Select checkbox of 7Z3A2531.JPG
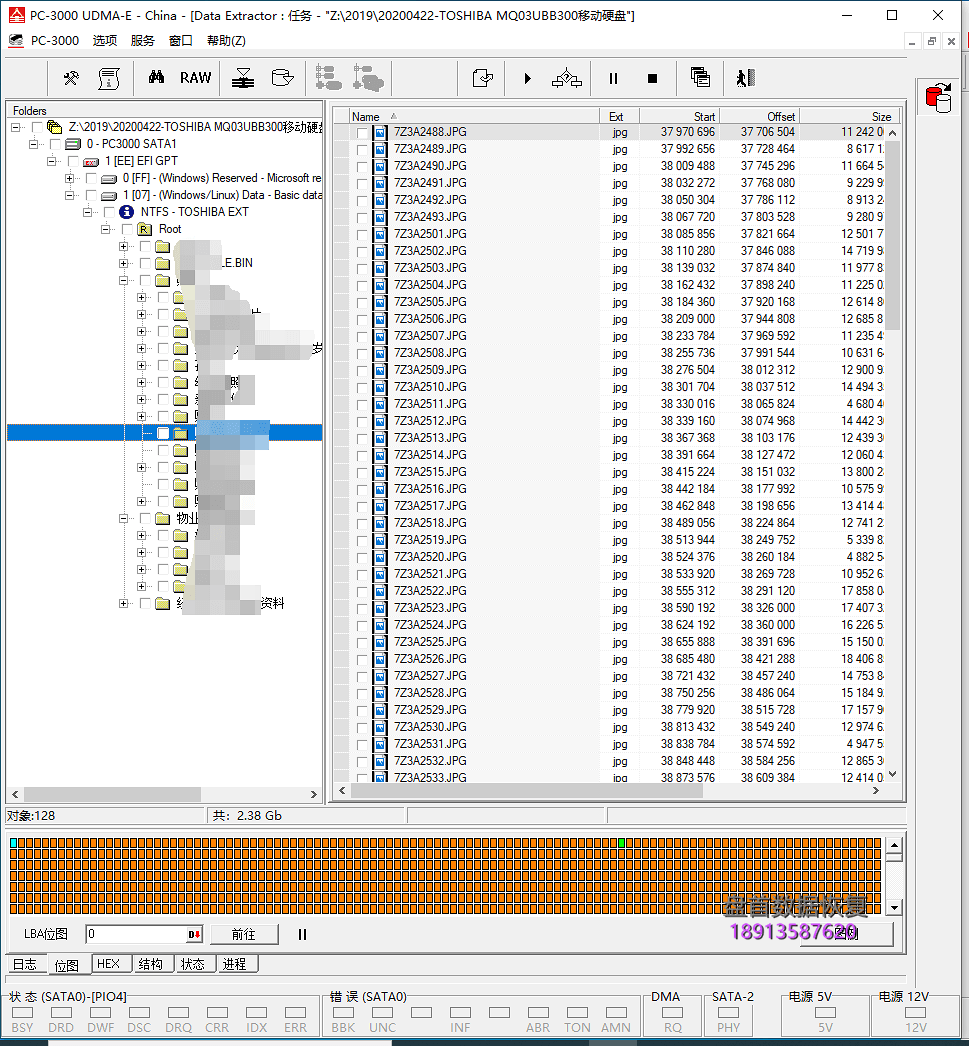This screenshot has height=1046, width=969. coord(361,744)
